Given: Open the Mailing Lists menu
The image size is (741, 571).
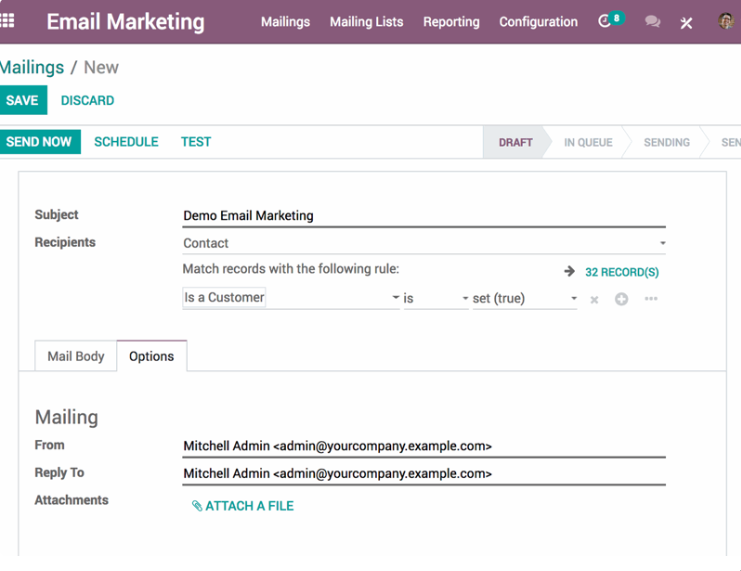Looking at the screenshot, I should click(x=366, y=22).
